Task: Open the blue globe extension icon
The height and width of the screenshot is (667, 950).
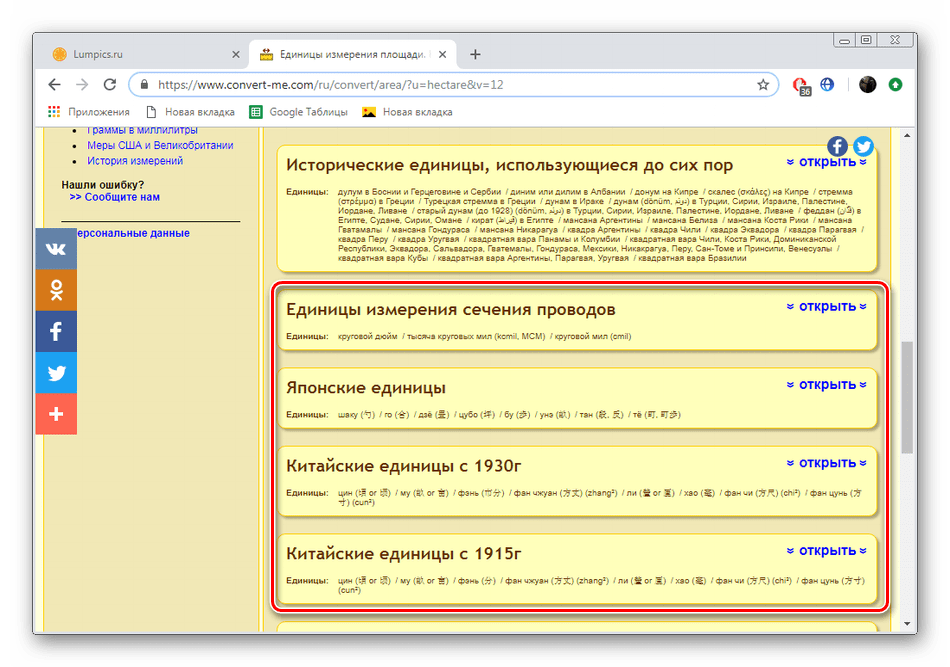Action: pos(827,85)
